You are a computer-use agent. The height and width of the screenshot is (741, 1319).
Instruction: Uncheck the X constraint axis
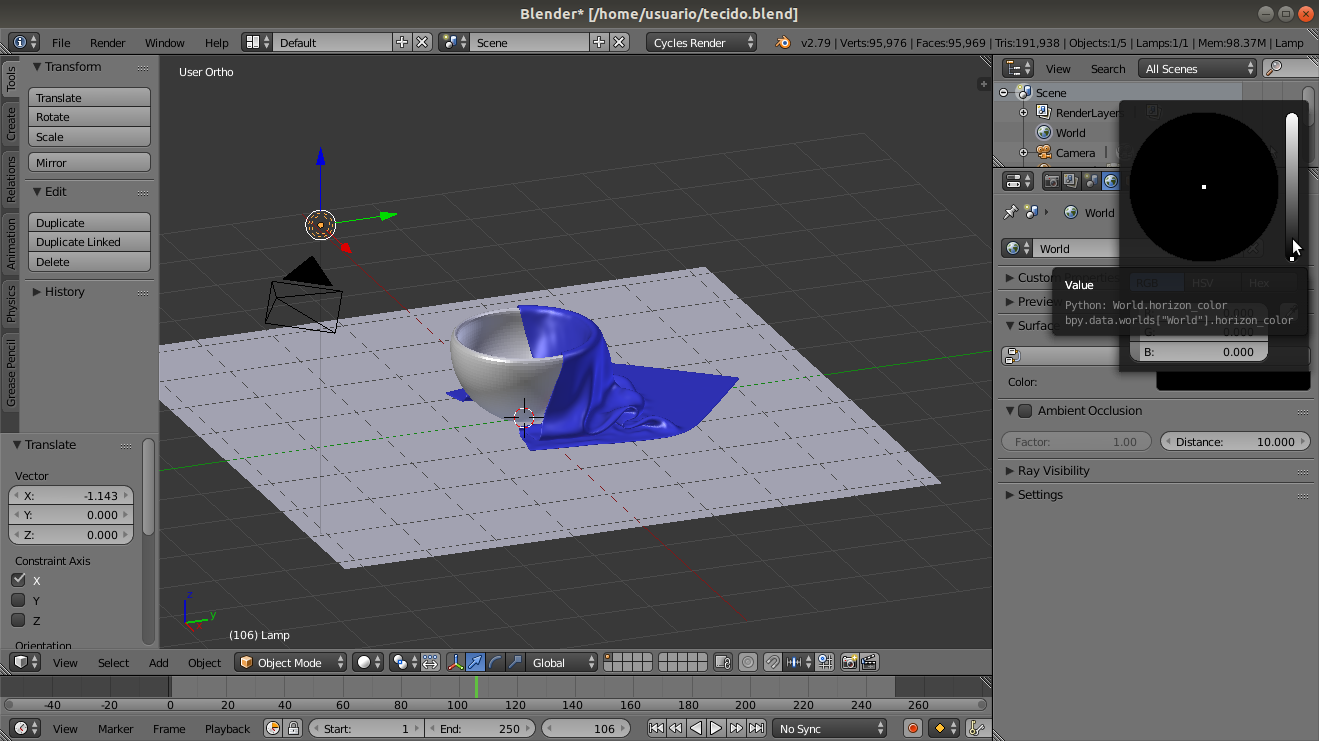(18, 580)
